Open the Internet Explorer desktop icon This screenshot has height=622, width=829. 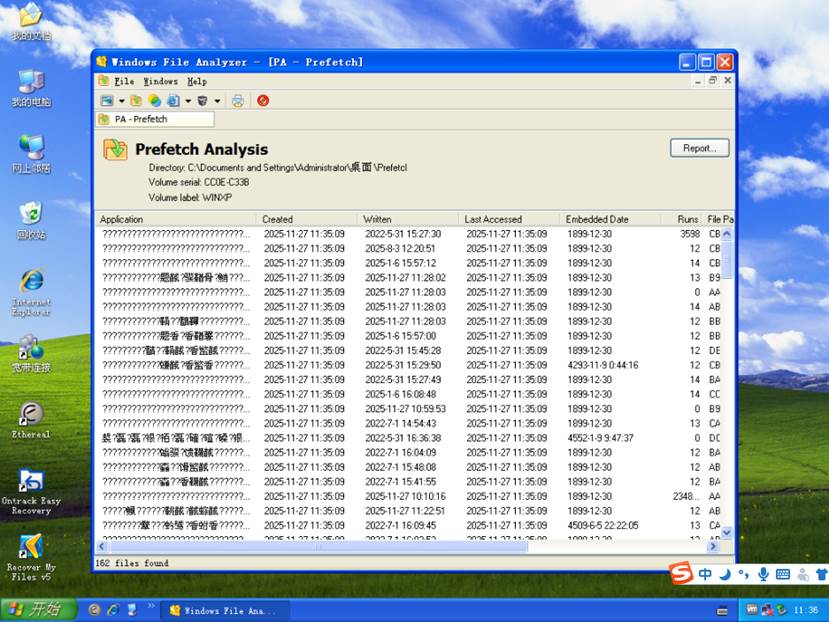click(x=31, y=292)
